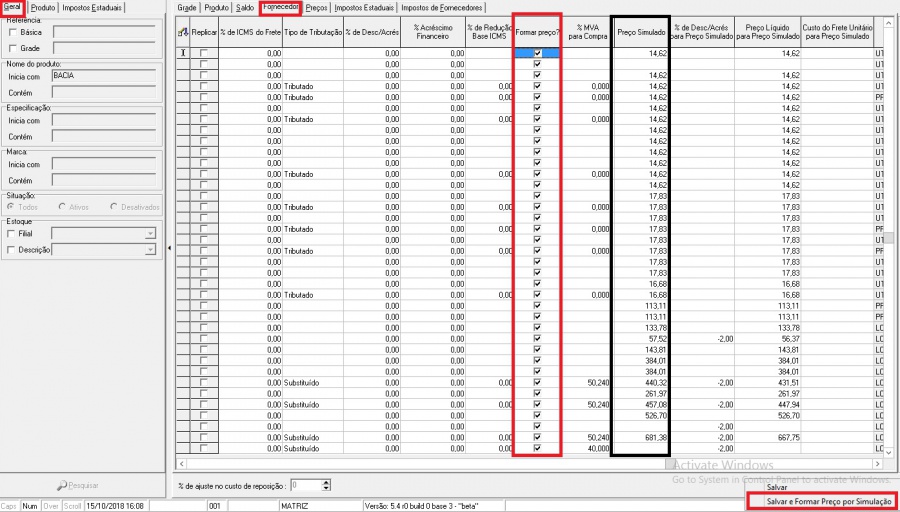
Task: Increase the ajuste no custo spinner
Action: tap(326, 481)
